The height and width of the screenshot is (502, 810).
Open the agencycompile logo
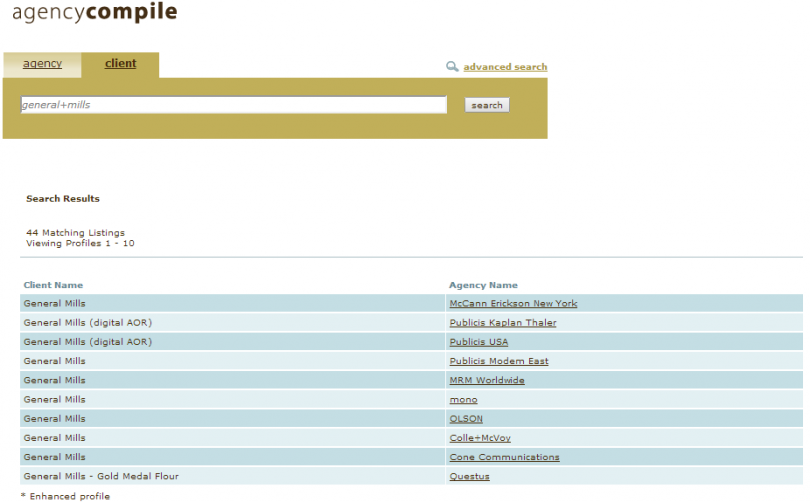tap(95, 12)
